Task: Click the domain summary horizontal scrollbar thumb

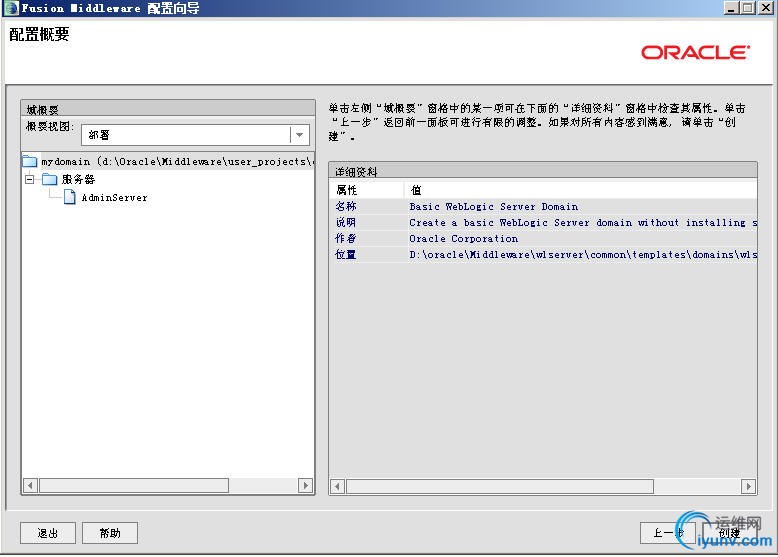Action: pyautogui.click(x=134, y=485)
